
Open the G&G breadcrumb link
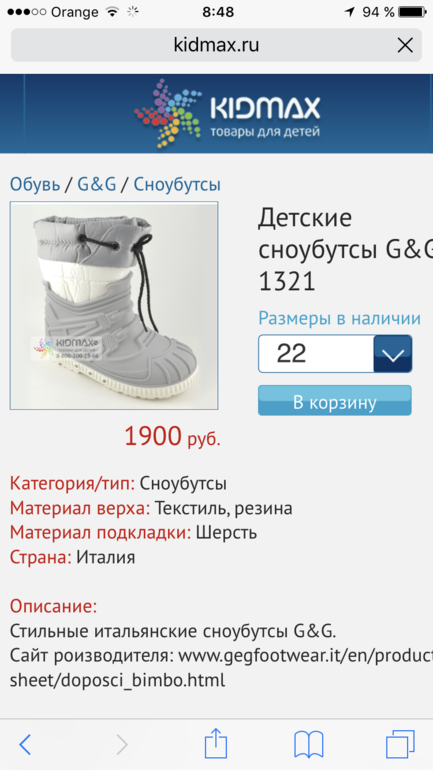(97, 185)
